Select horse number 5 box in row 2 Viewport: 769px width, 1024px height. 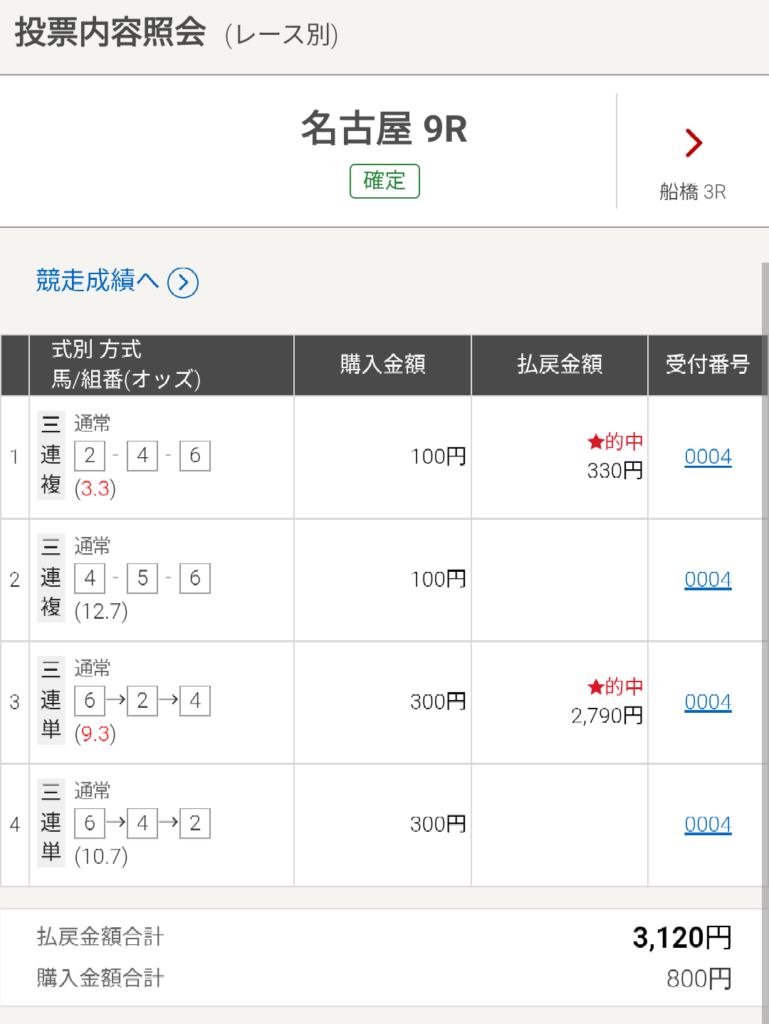(142, 579)
